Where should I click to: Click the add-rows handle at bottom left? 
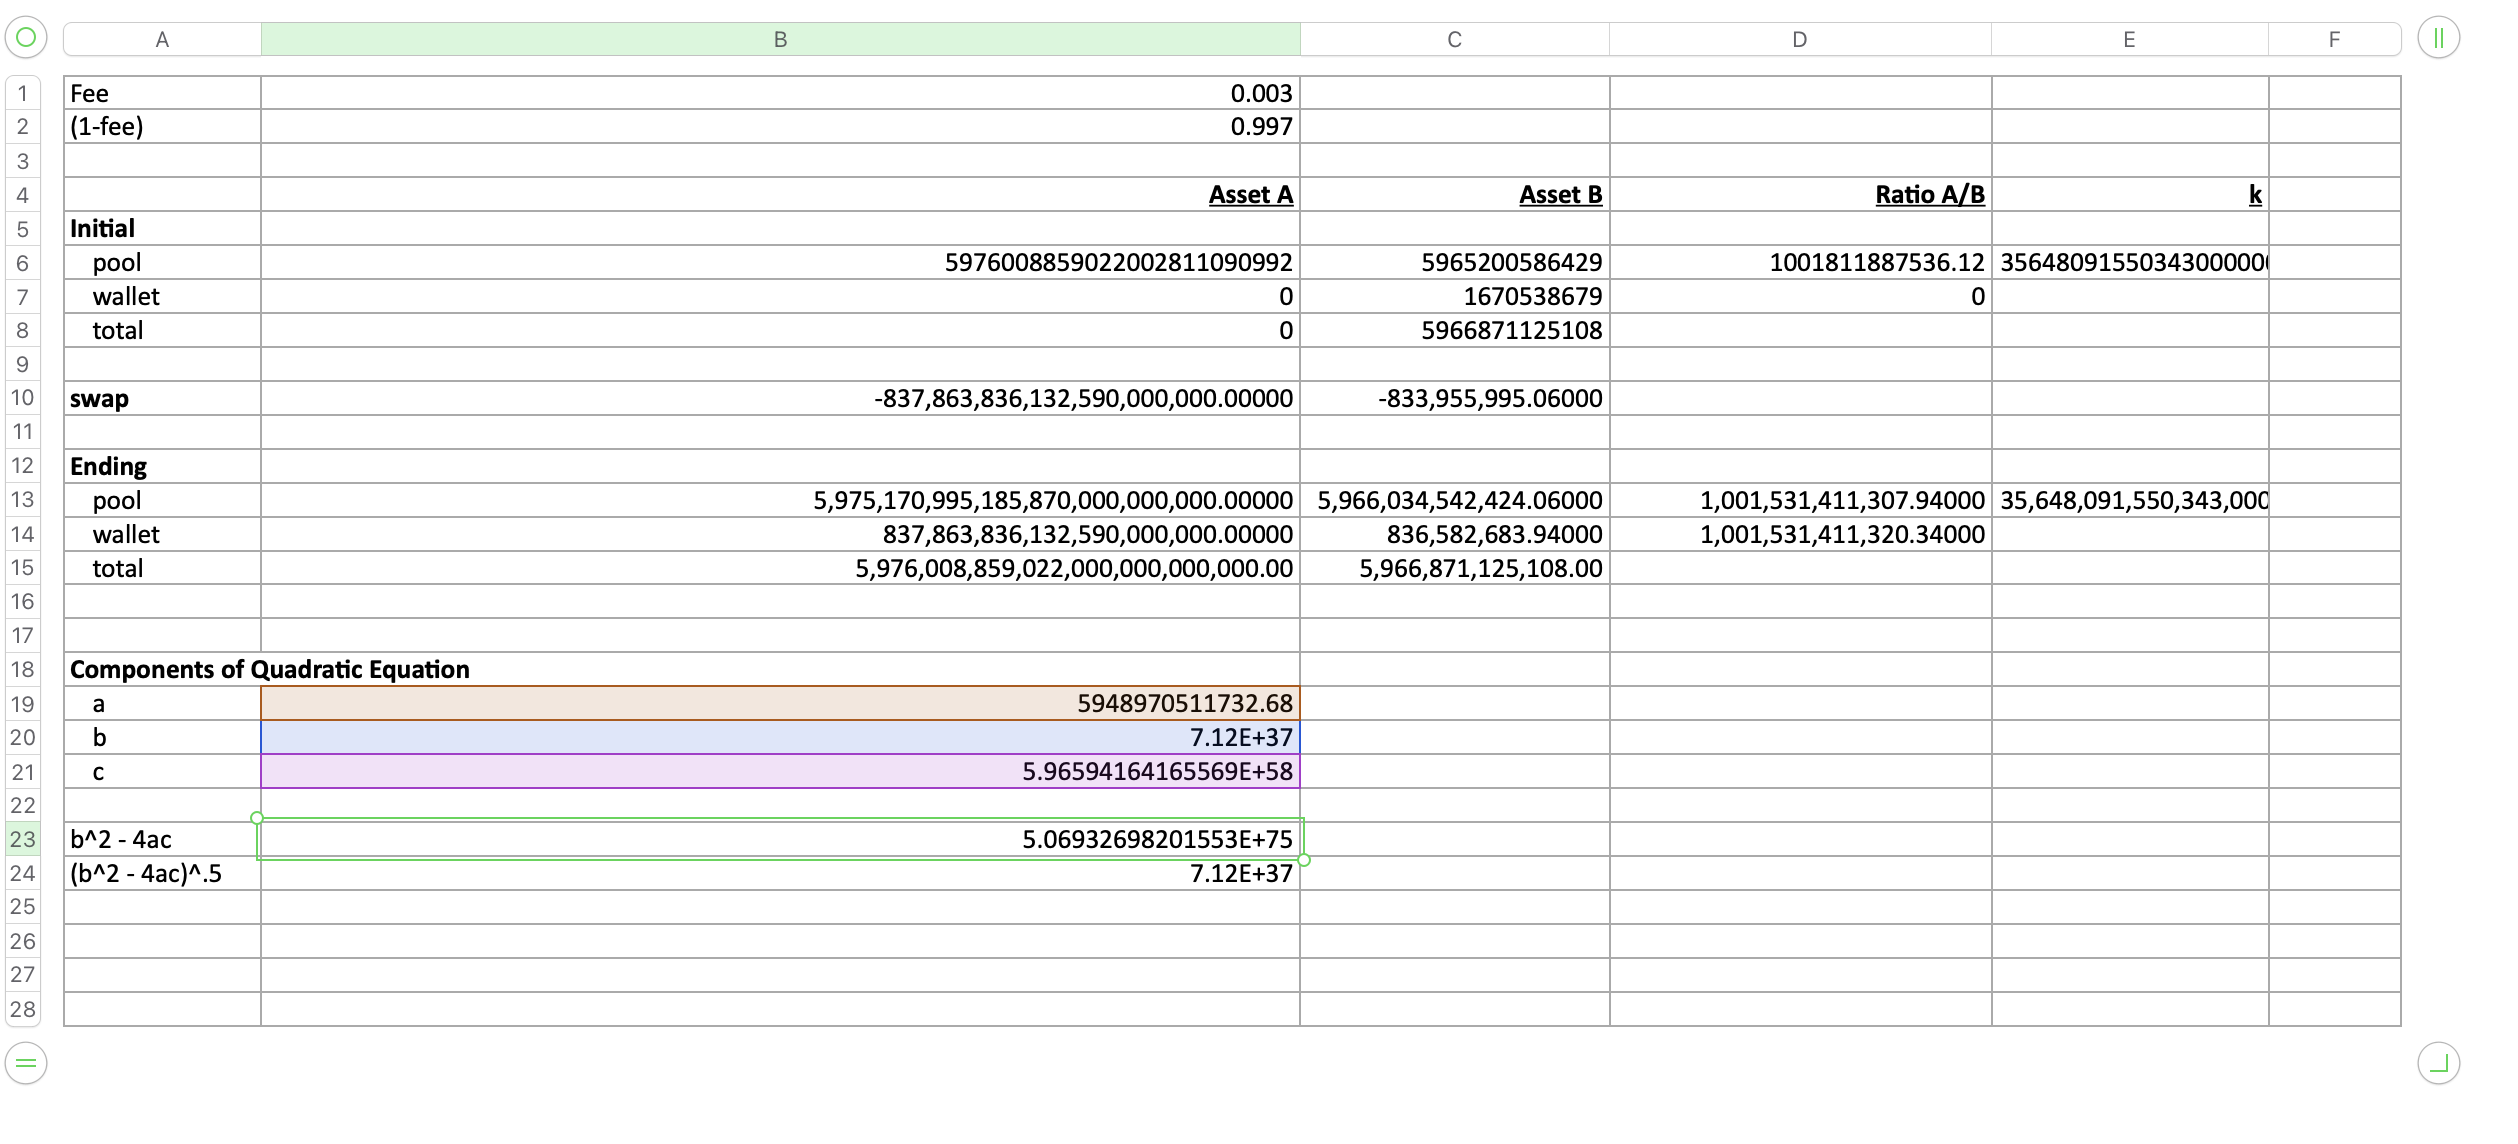[x=26, y=1063]
